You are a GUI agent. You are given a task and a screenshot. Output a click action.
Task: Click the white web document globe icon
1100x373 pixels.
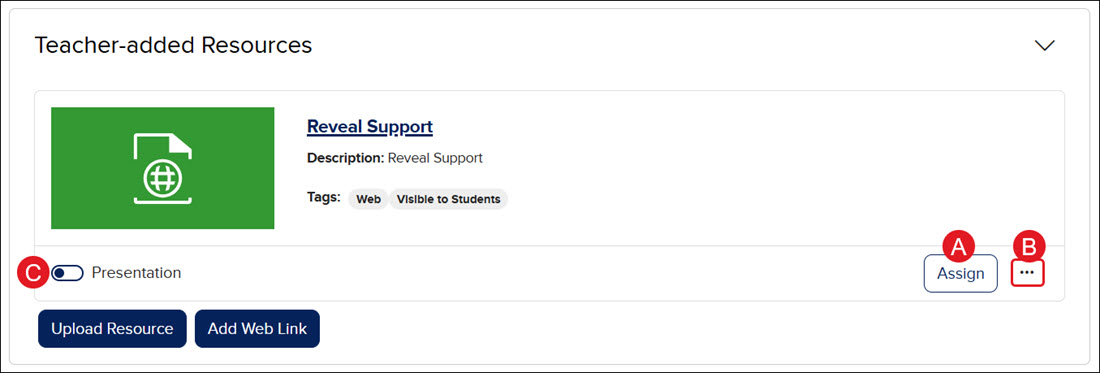pos(163,168)
